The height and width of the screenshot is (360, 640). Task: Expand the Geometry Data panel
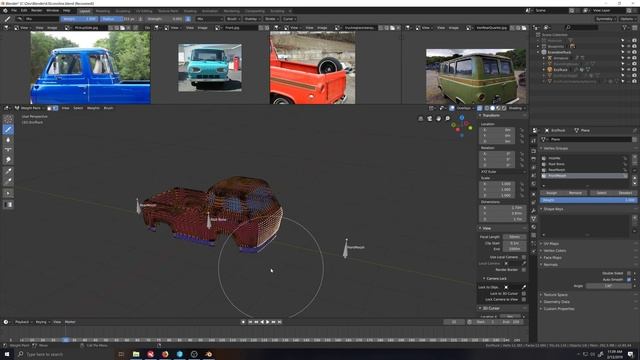pyautogui.click(x=556, y=302)
